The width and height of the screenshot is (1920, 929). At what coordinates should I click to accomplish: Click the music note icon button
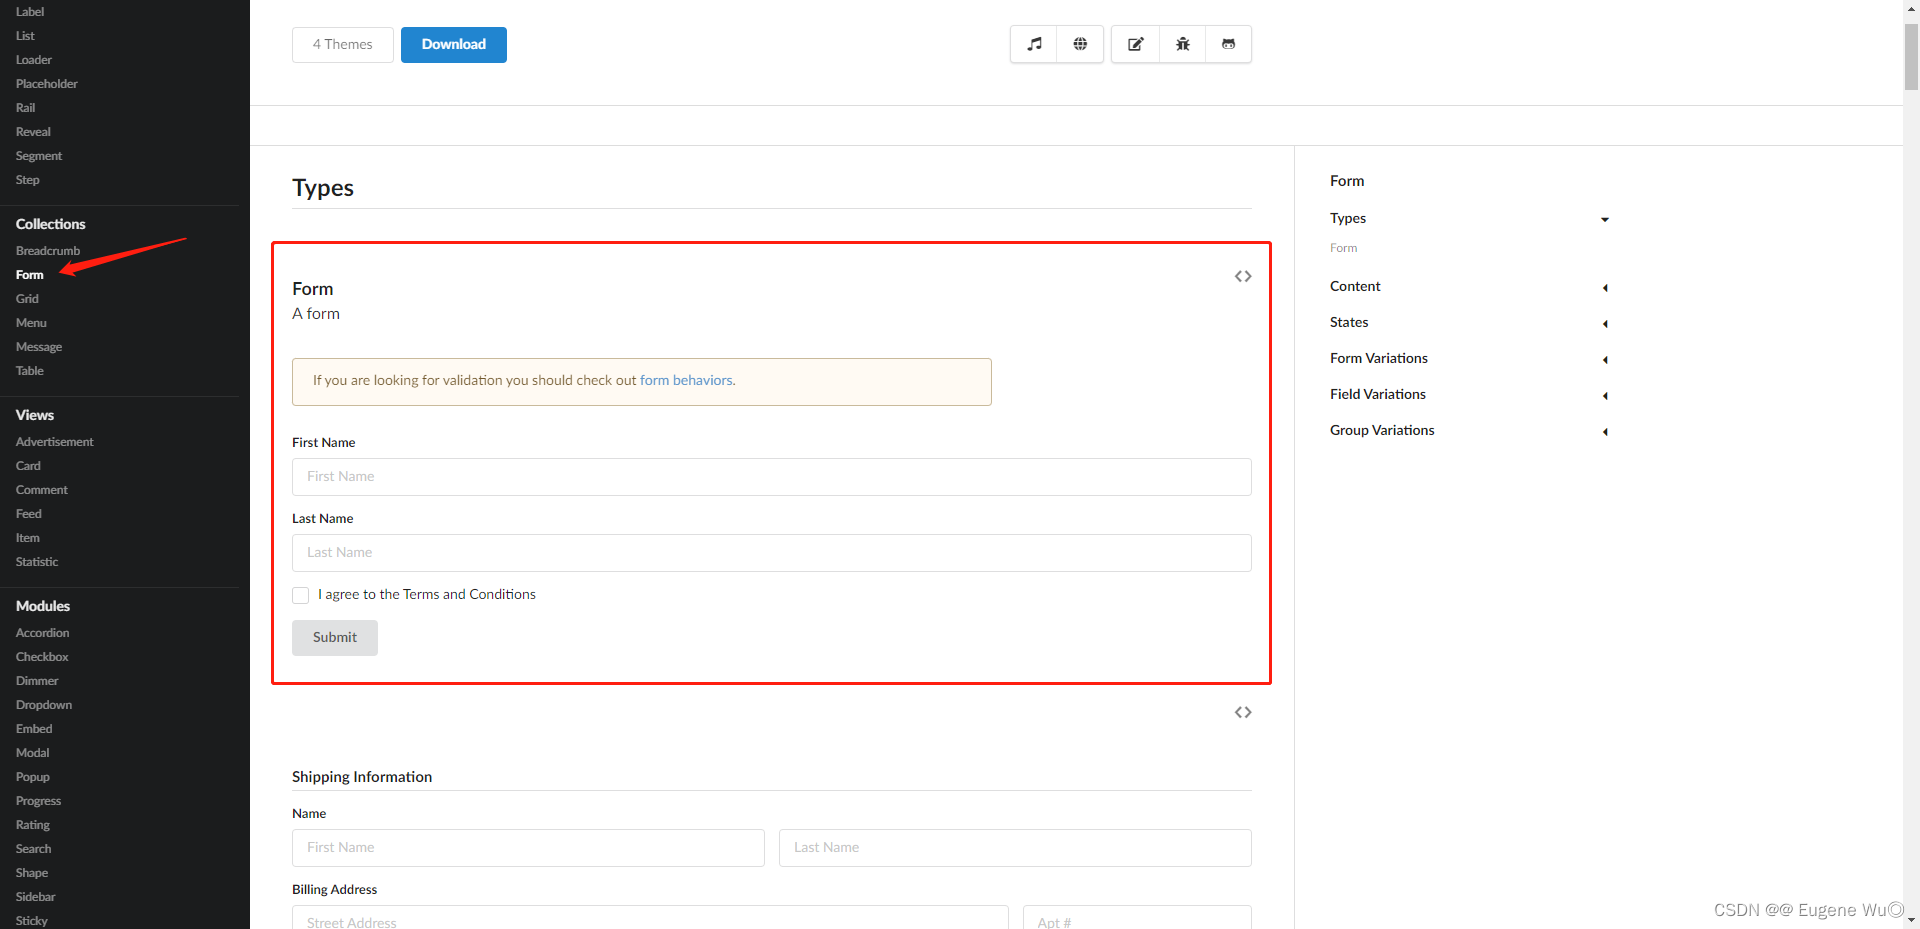[x=1034, y=44]
